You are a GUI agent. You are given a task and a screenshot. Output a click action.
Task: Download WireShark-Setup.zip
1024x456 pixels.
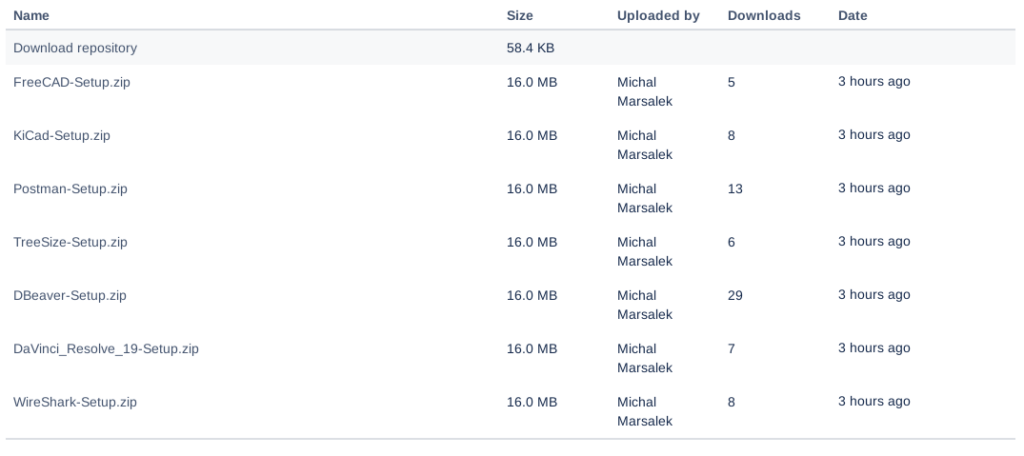point(75,402)
